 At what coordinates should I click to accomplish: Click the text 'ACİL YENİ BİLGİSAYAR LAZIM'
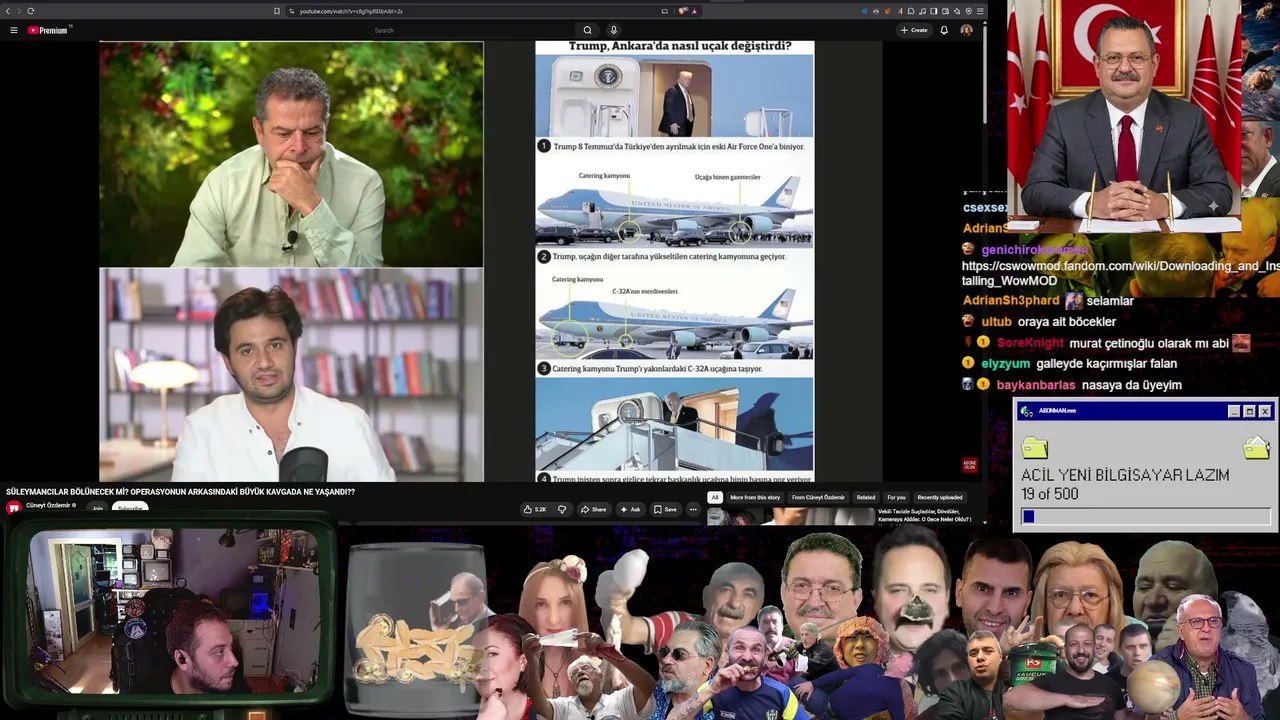point(1125,476)
